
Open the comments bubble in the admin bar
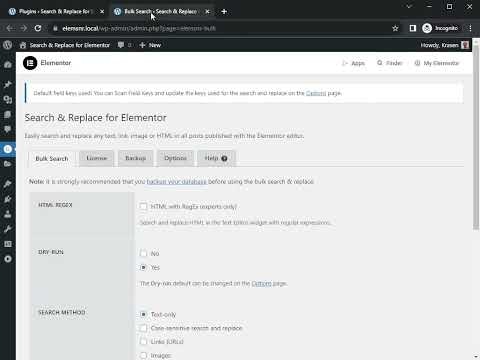tap(121, 45)
